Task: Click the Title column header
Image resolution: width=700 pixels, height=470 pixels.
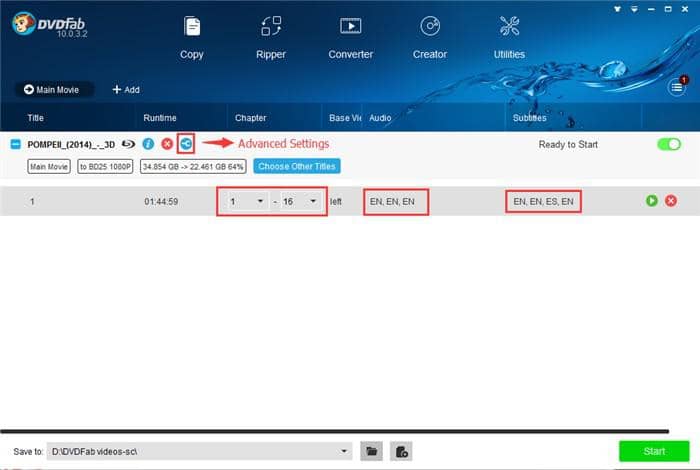Action: [x=35, y=118]
